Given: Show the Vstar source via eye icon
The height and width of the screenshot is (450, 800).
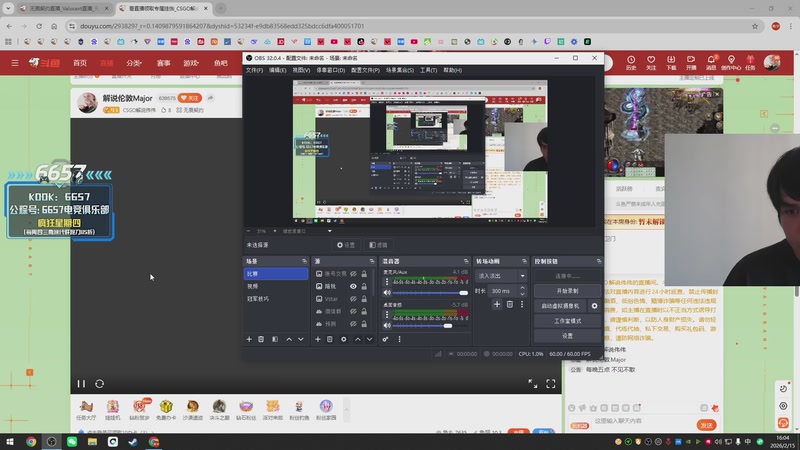Looking at the screenshot, I should coord(353,299).
